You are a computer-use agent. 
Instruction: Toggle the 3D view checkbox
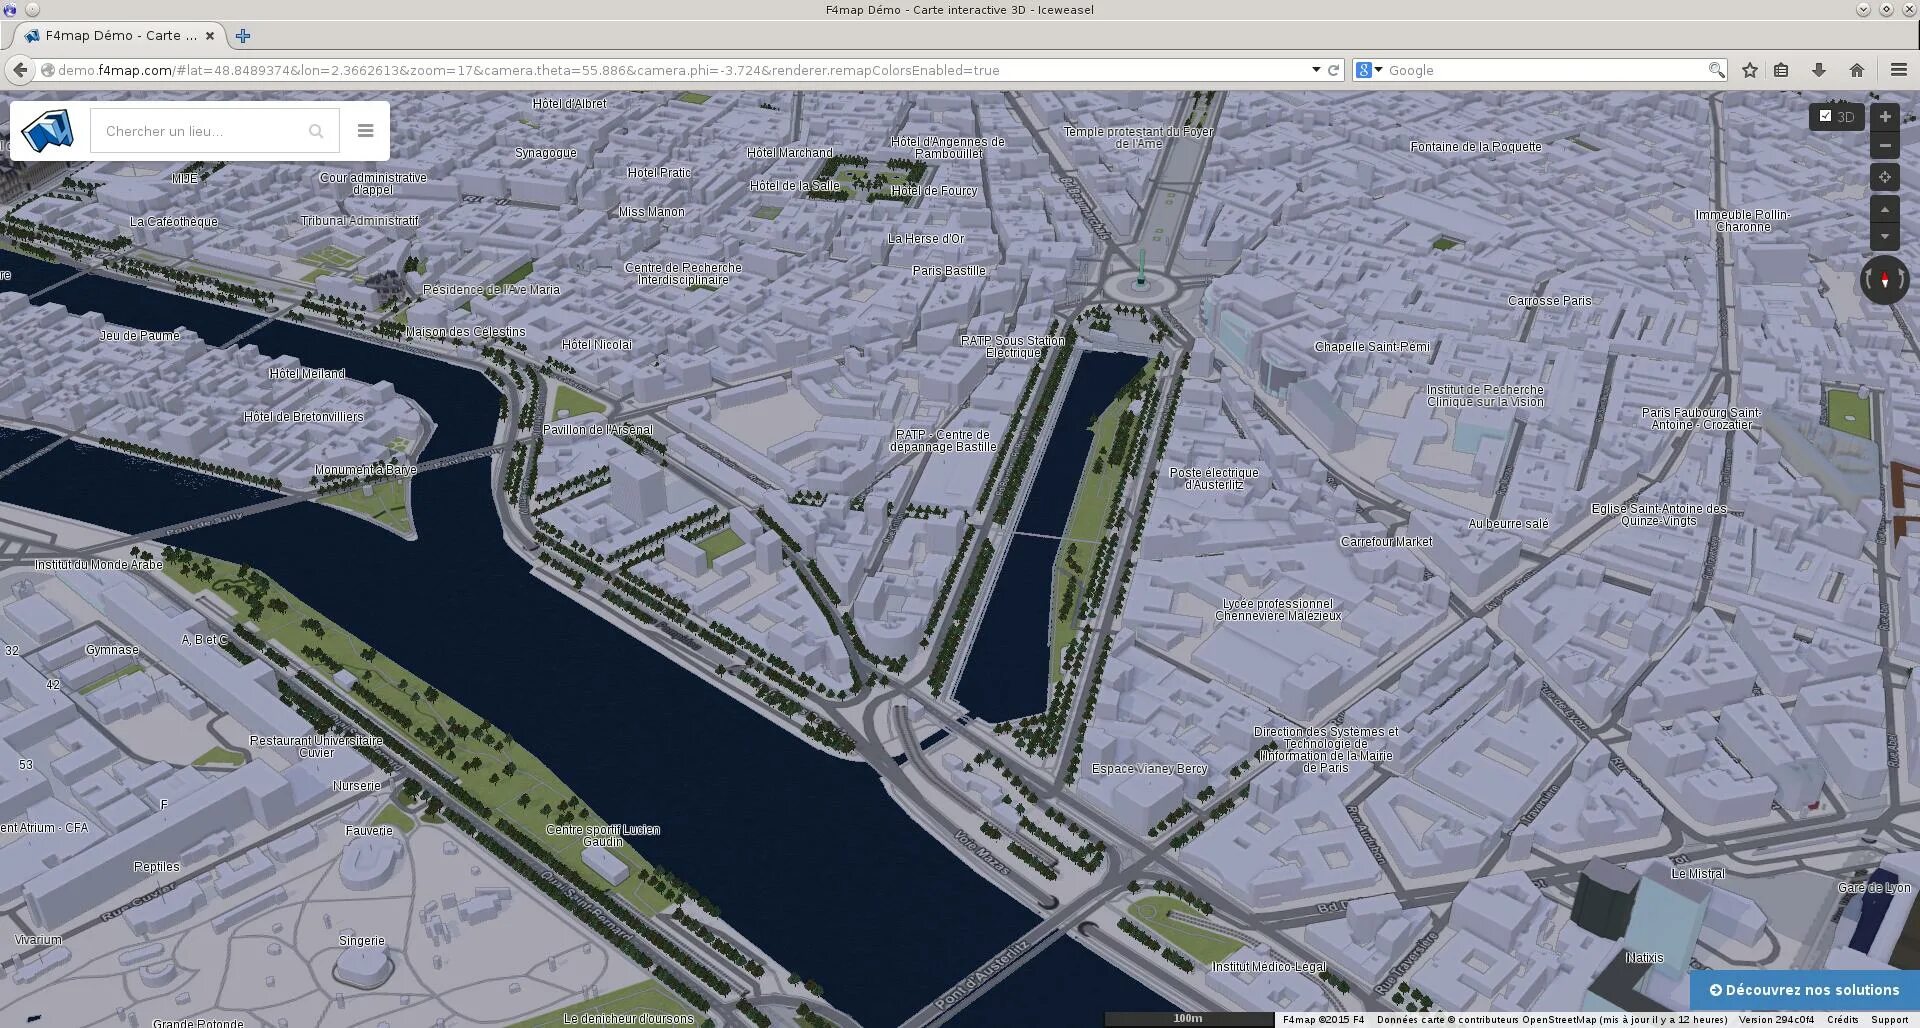1825,116
